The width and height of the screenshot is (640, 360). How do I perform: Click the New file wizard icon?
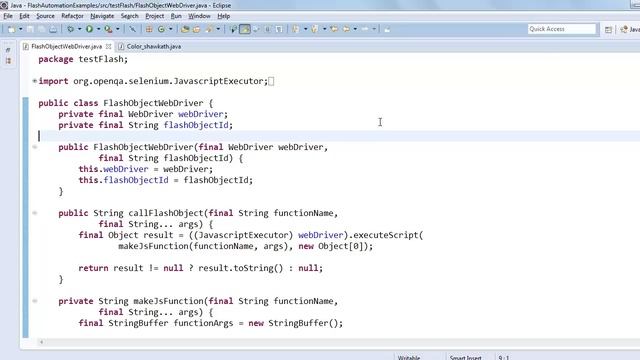tap(11, 29)
